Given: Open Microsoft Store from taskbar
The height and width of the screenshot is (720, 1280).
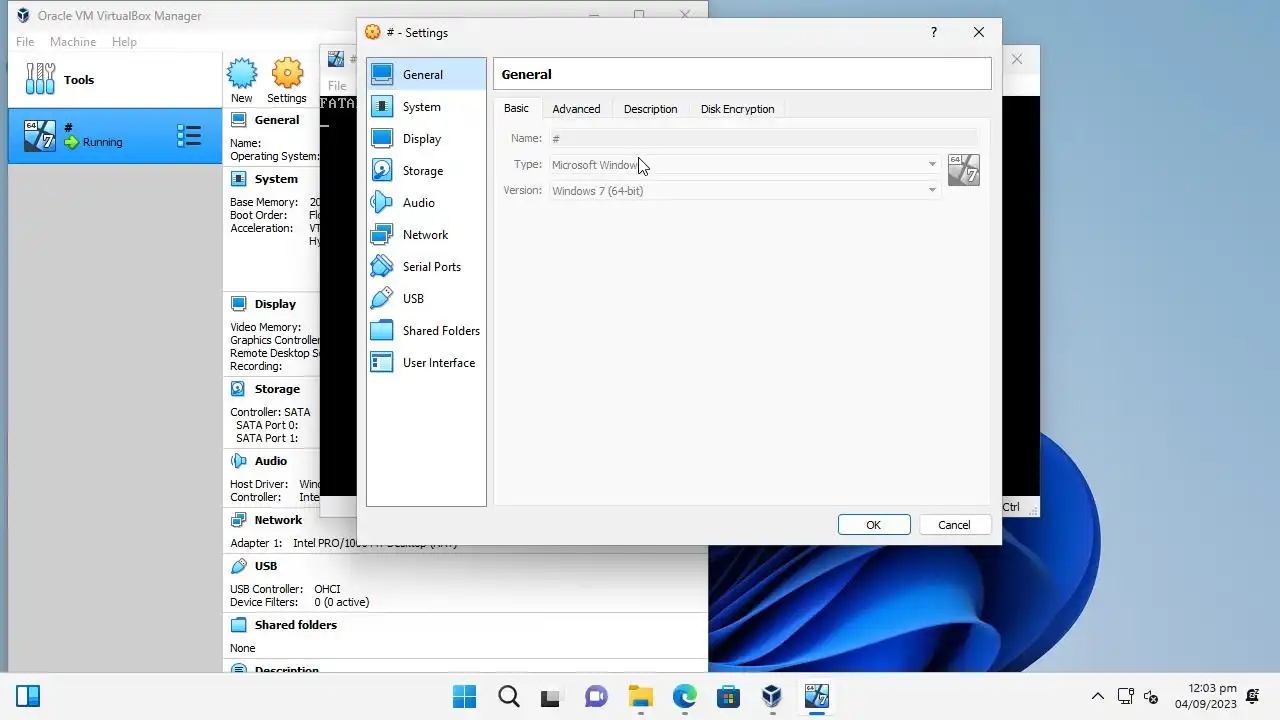Looking at the screenshot, I should (728, 696).
